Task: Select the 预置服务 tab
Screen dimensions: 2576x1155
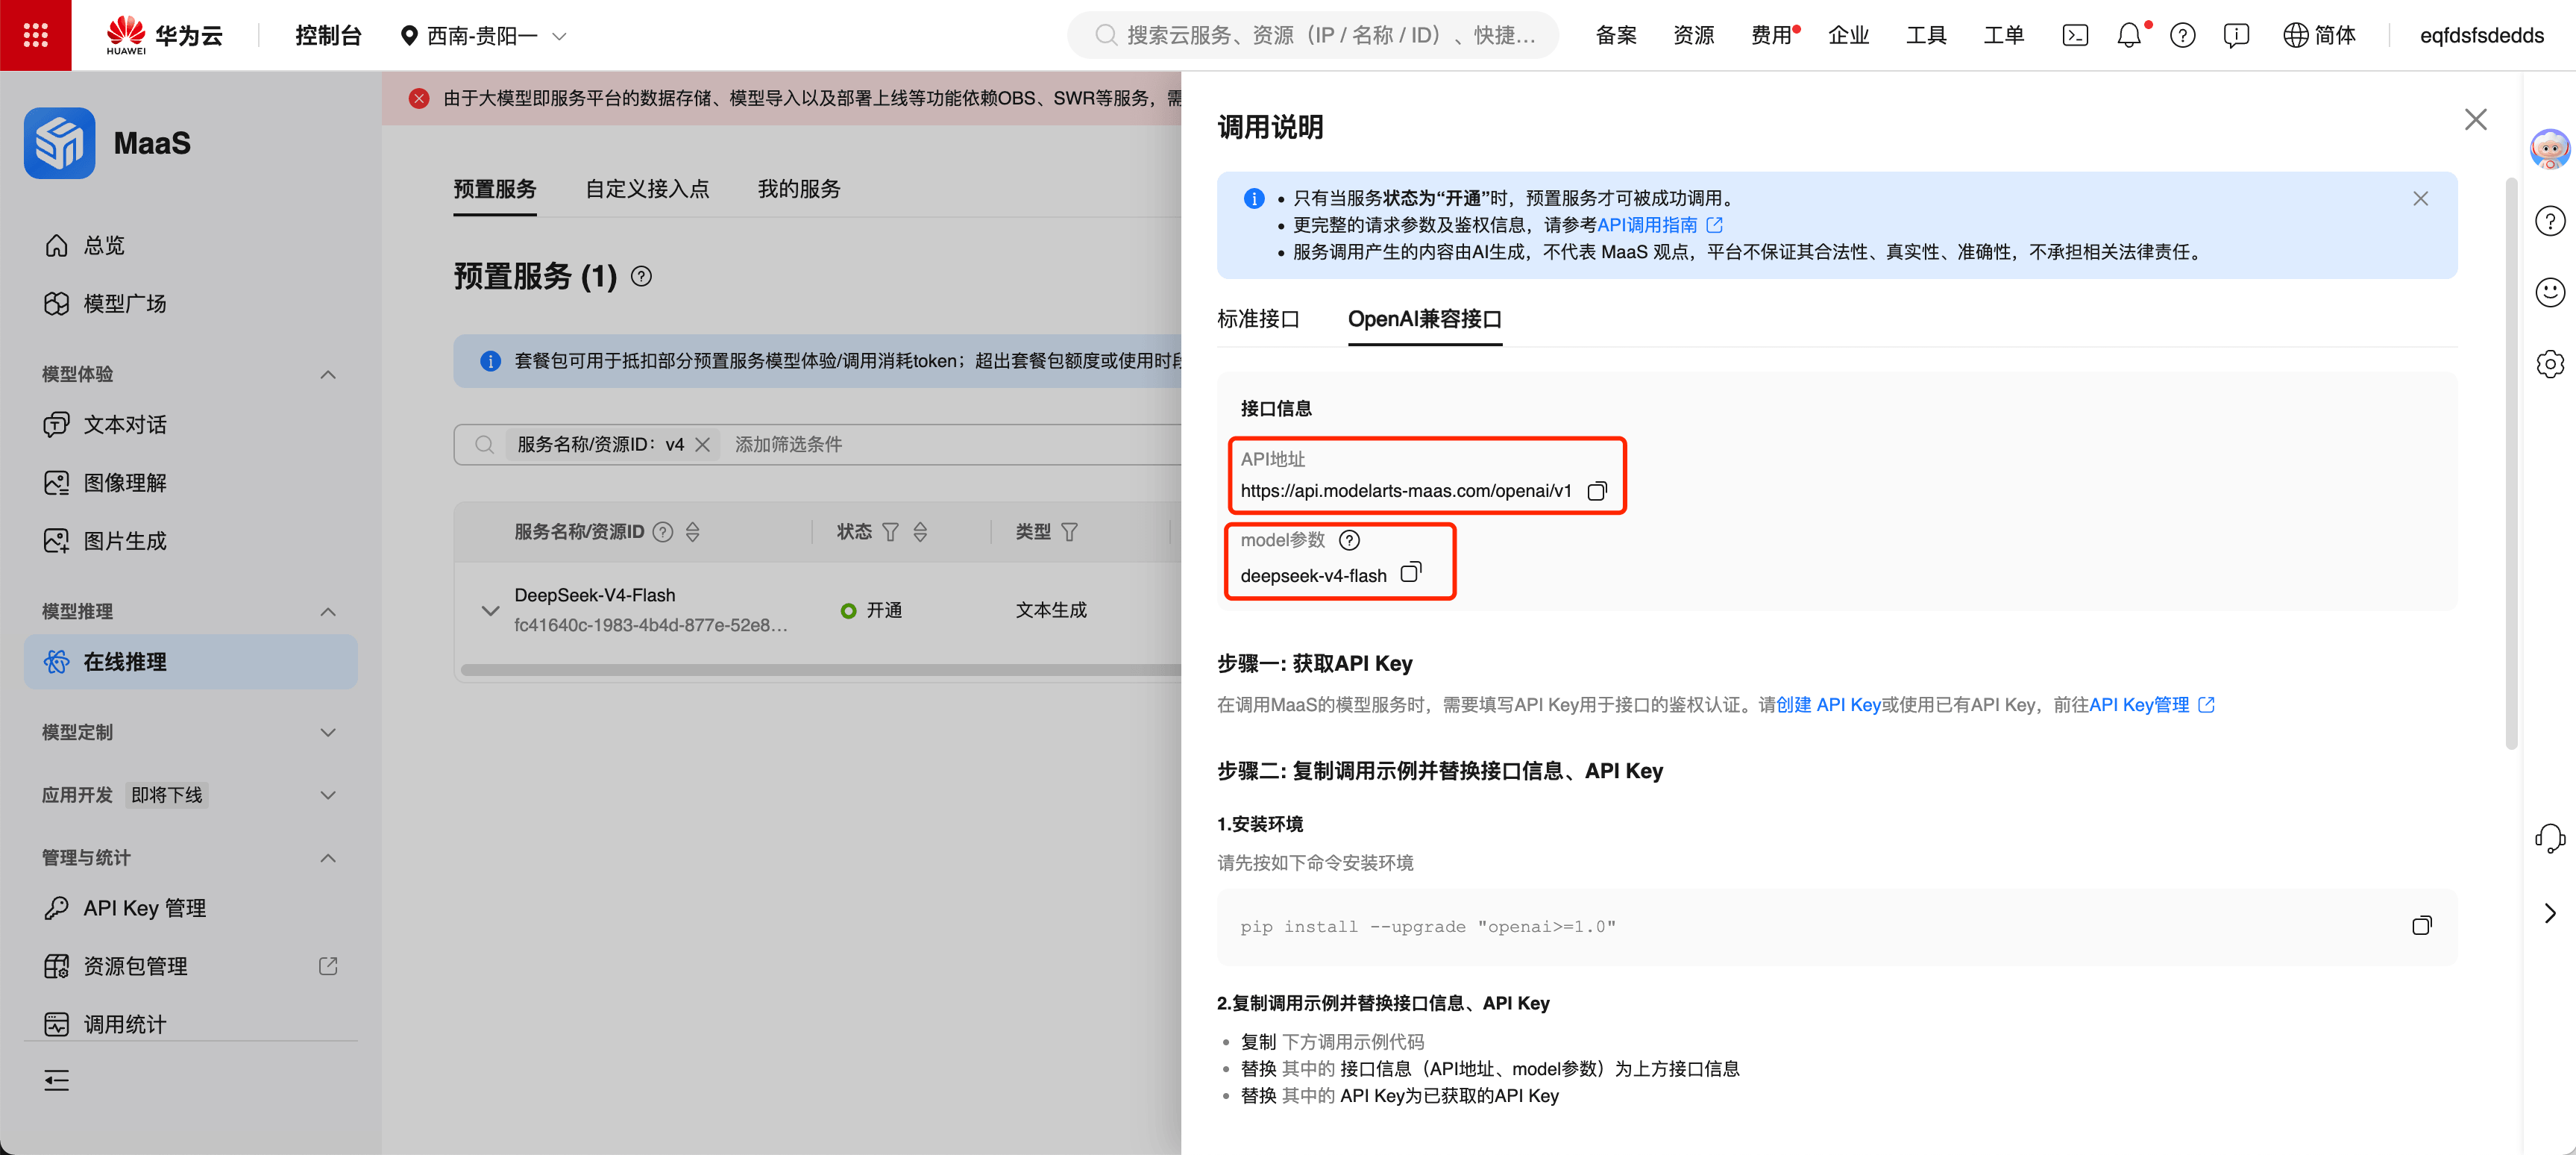Action: click(x=495, y=189)
